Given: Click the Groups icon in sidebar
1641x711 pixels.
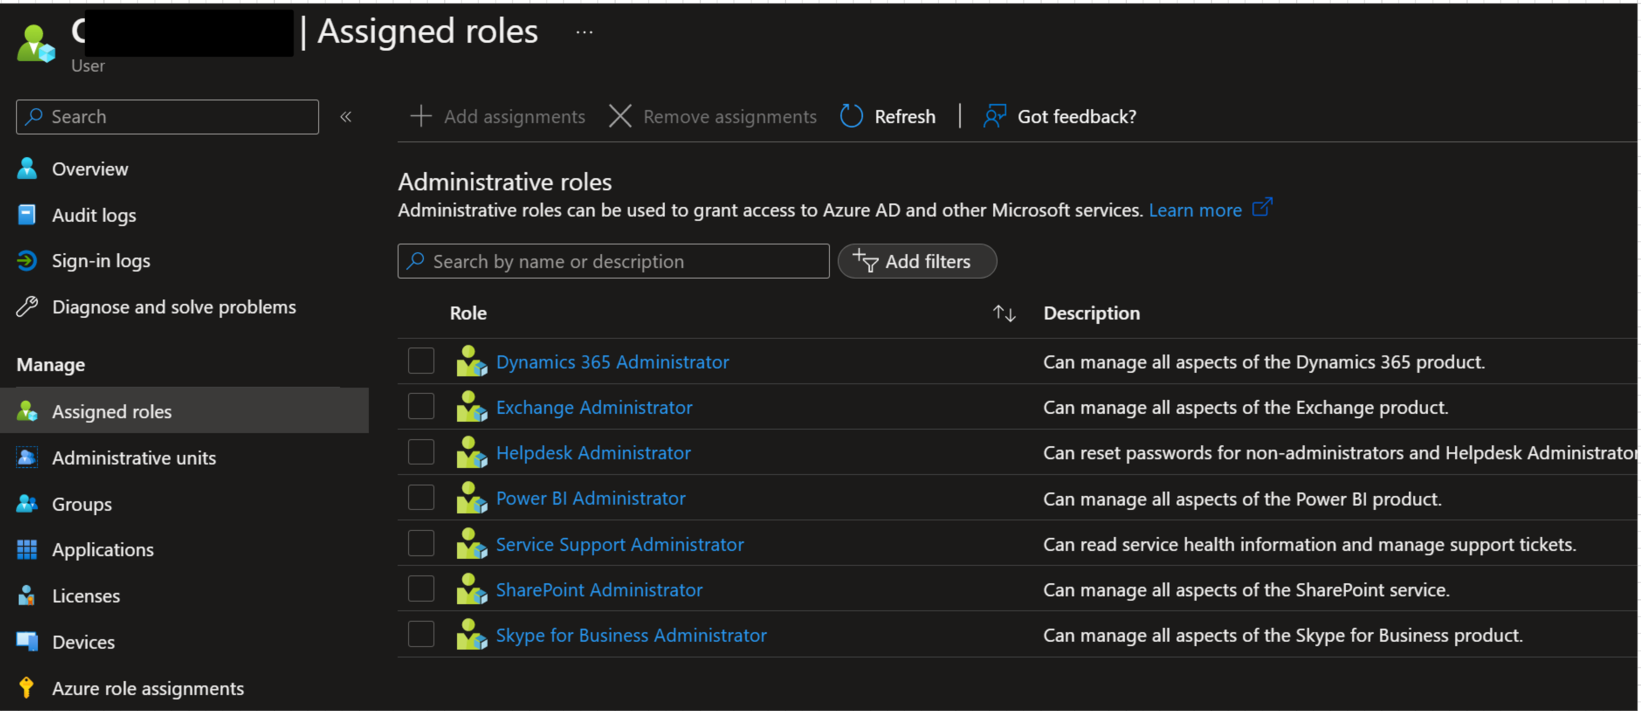Looking at the screenshot, I should click(x=27, y=503).
